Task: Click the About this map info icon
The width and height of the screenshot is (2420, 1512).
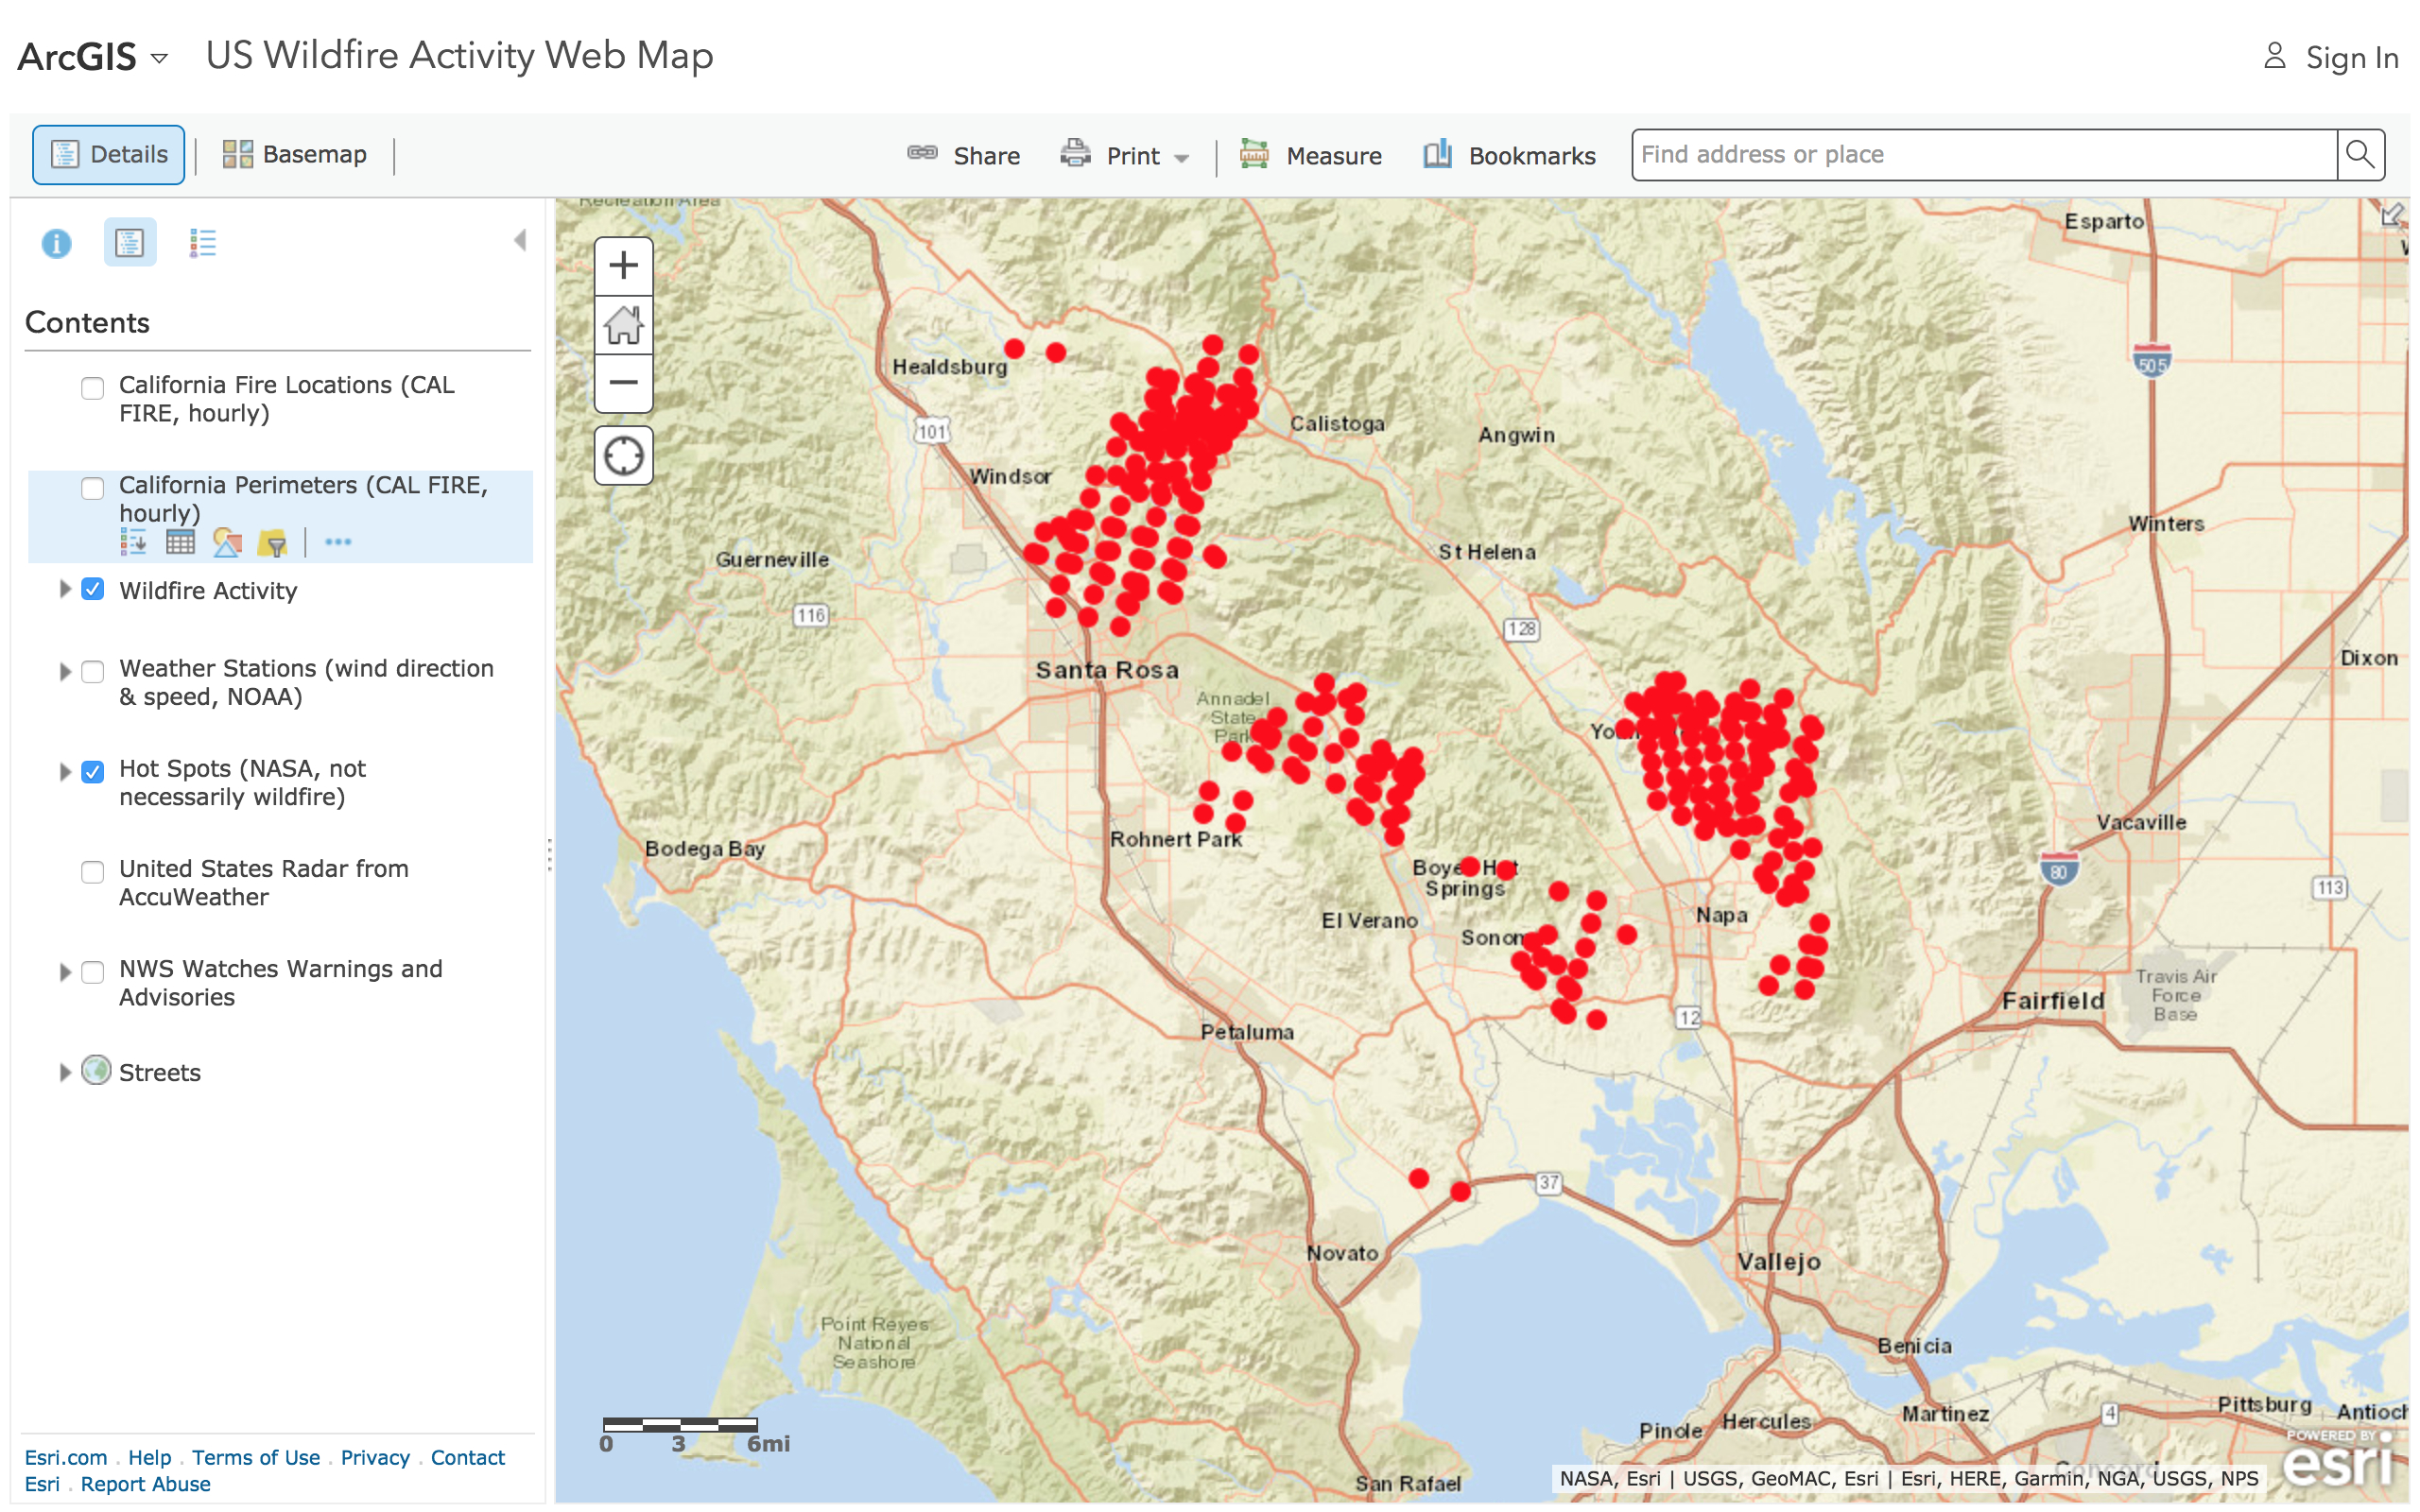Action: tap(57, 243)
